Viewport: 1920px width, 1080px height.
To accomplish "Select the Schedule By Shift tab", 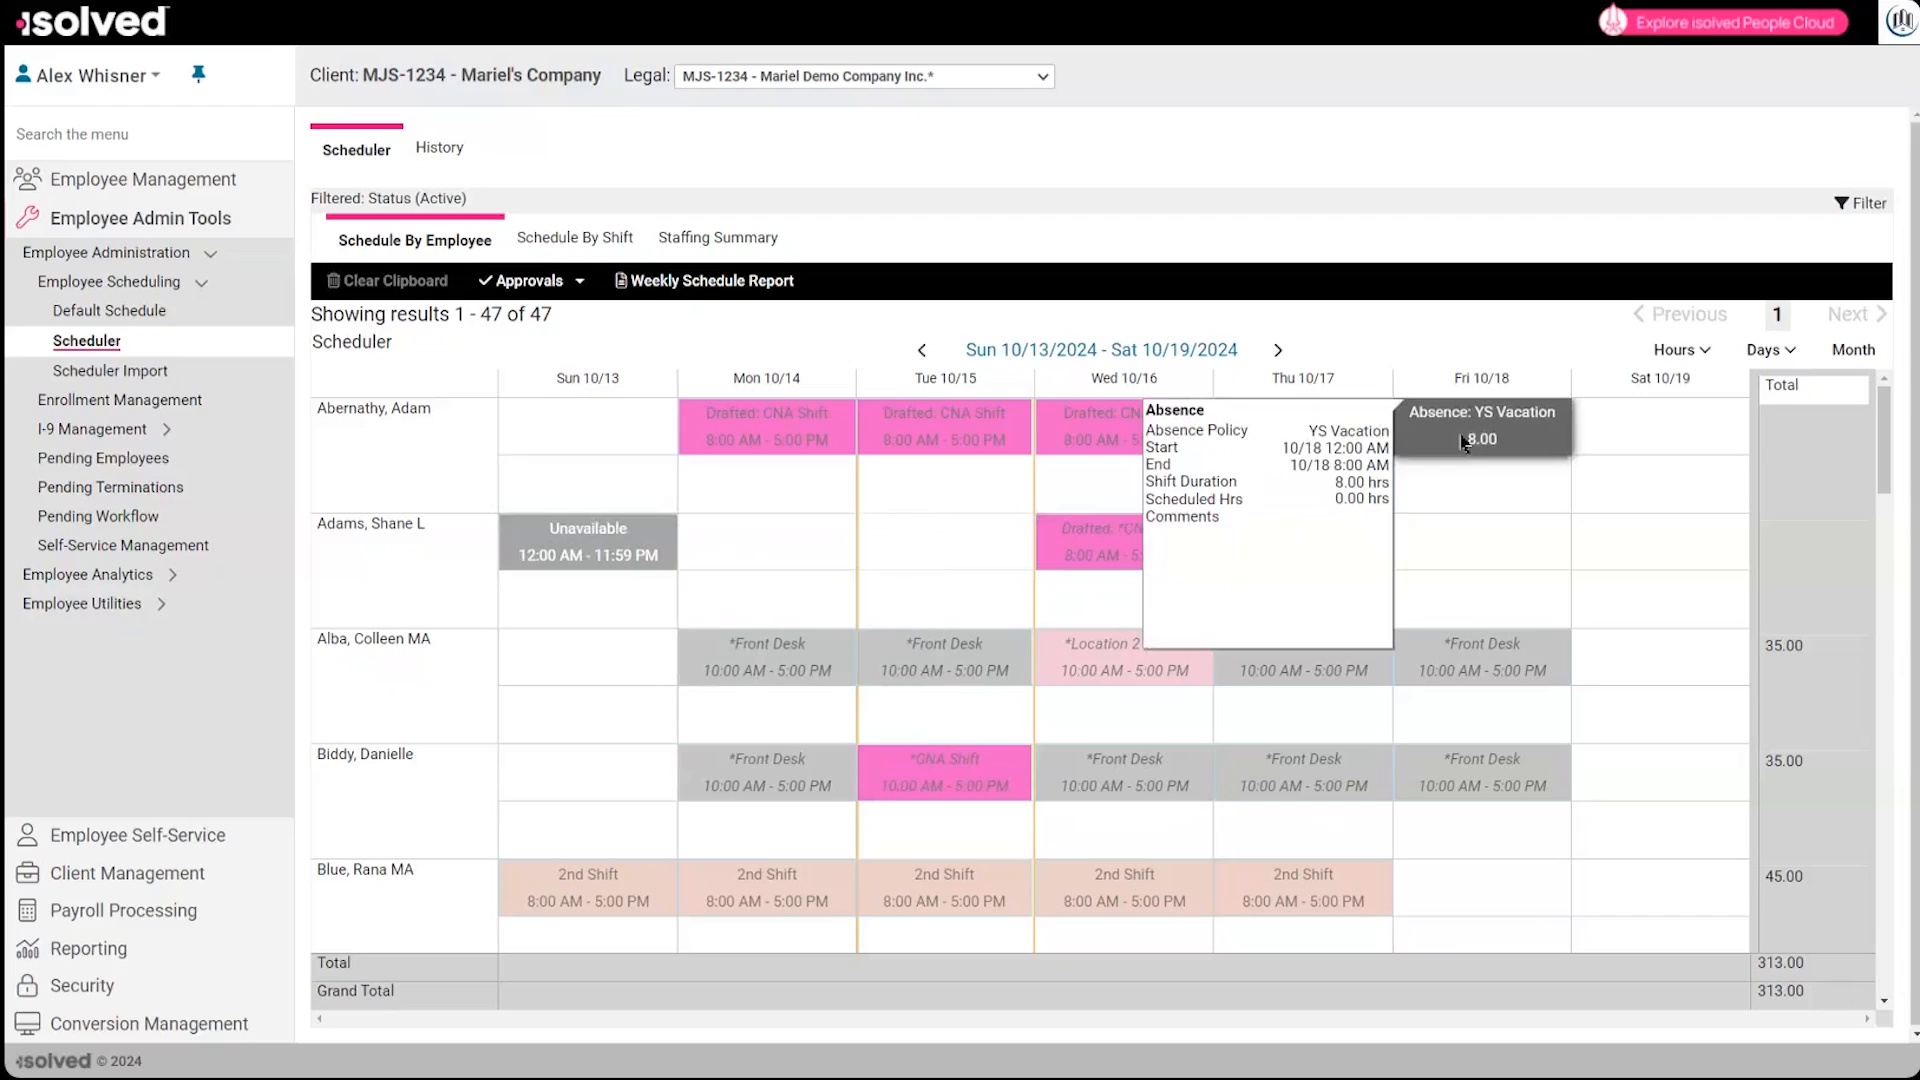I will (x=574, y=238).
